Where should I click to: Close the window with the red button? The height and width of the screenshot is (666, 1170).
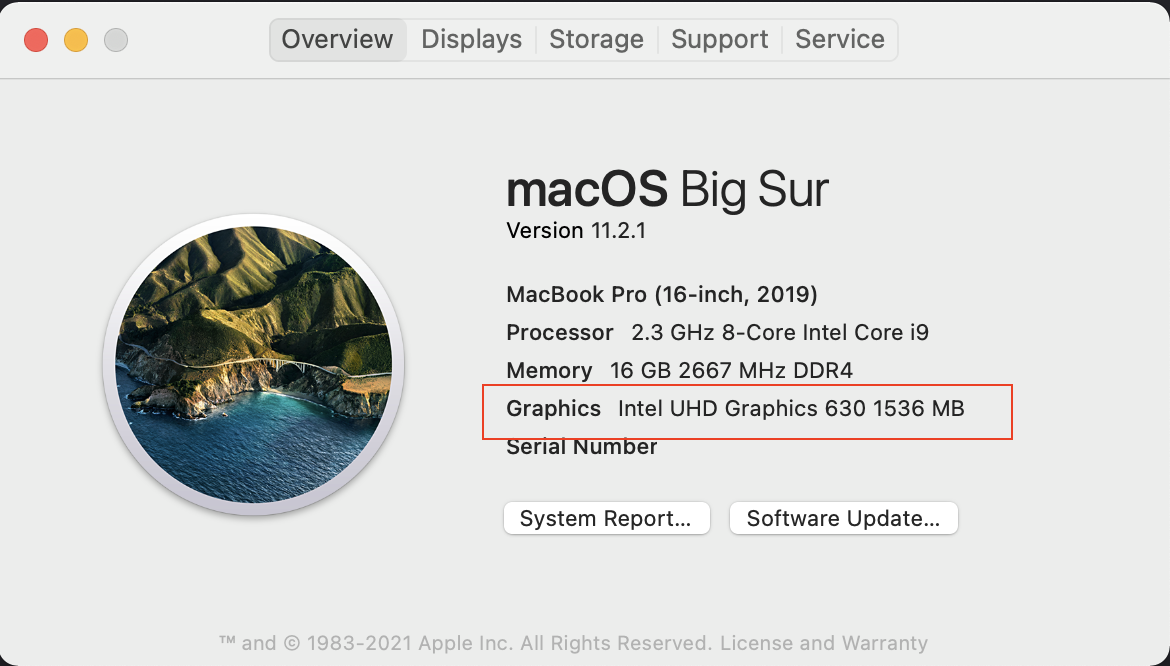pyautogui.click(x=36, y=40)
